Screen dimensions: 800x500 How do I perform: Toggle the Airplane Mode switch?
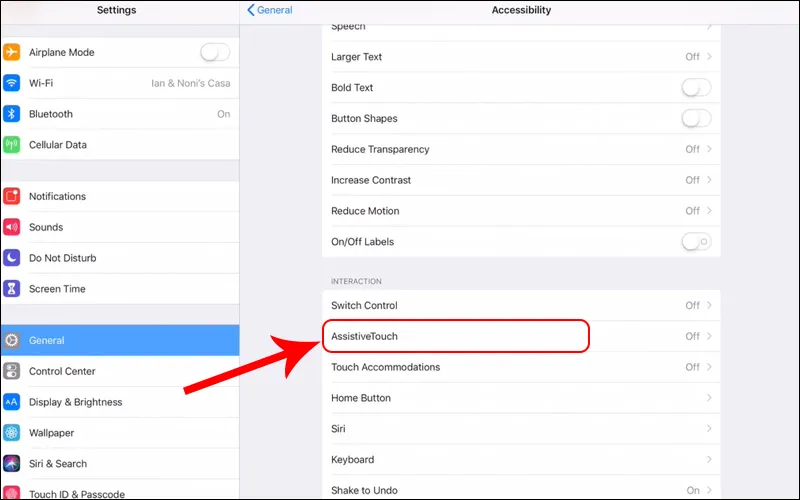coord(215,52)
